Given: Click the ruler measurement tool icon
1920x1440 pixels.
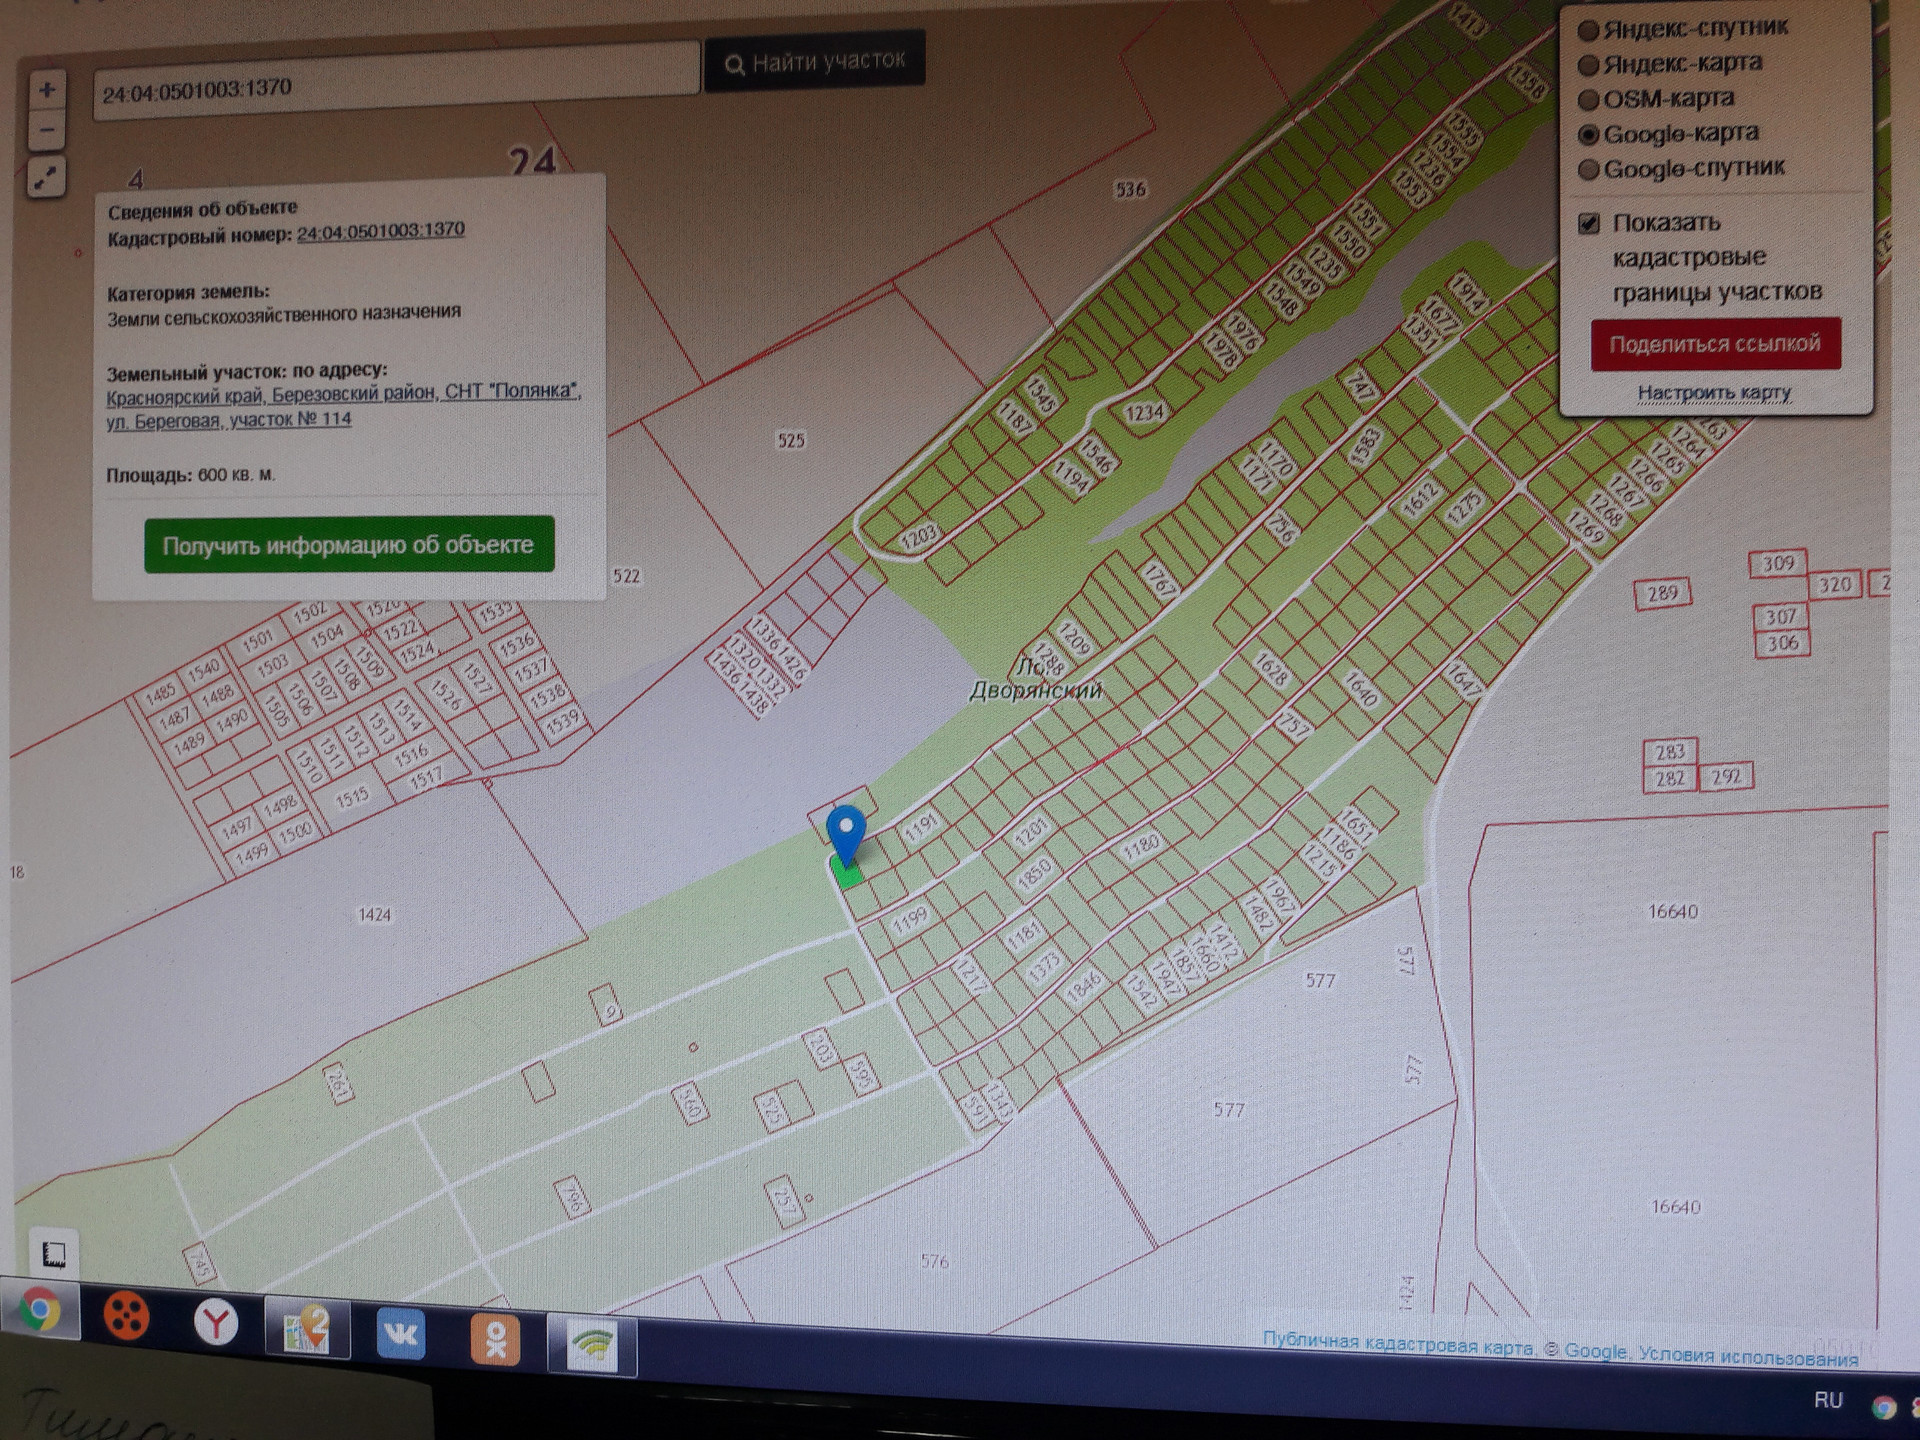Looking at the screenshot, I should point(53,1254).
